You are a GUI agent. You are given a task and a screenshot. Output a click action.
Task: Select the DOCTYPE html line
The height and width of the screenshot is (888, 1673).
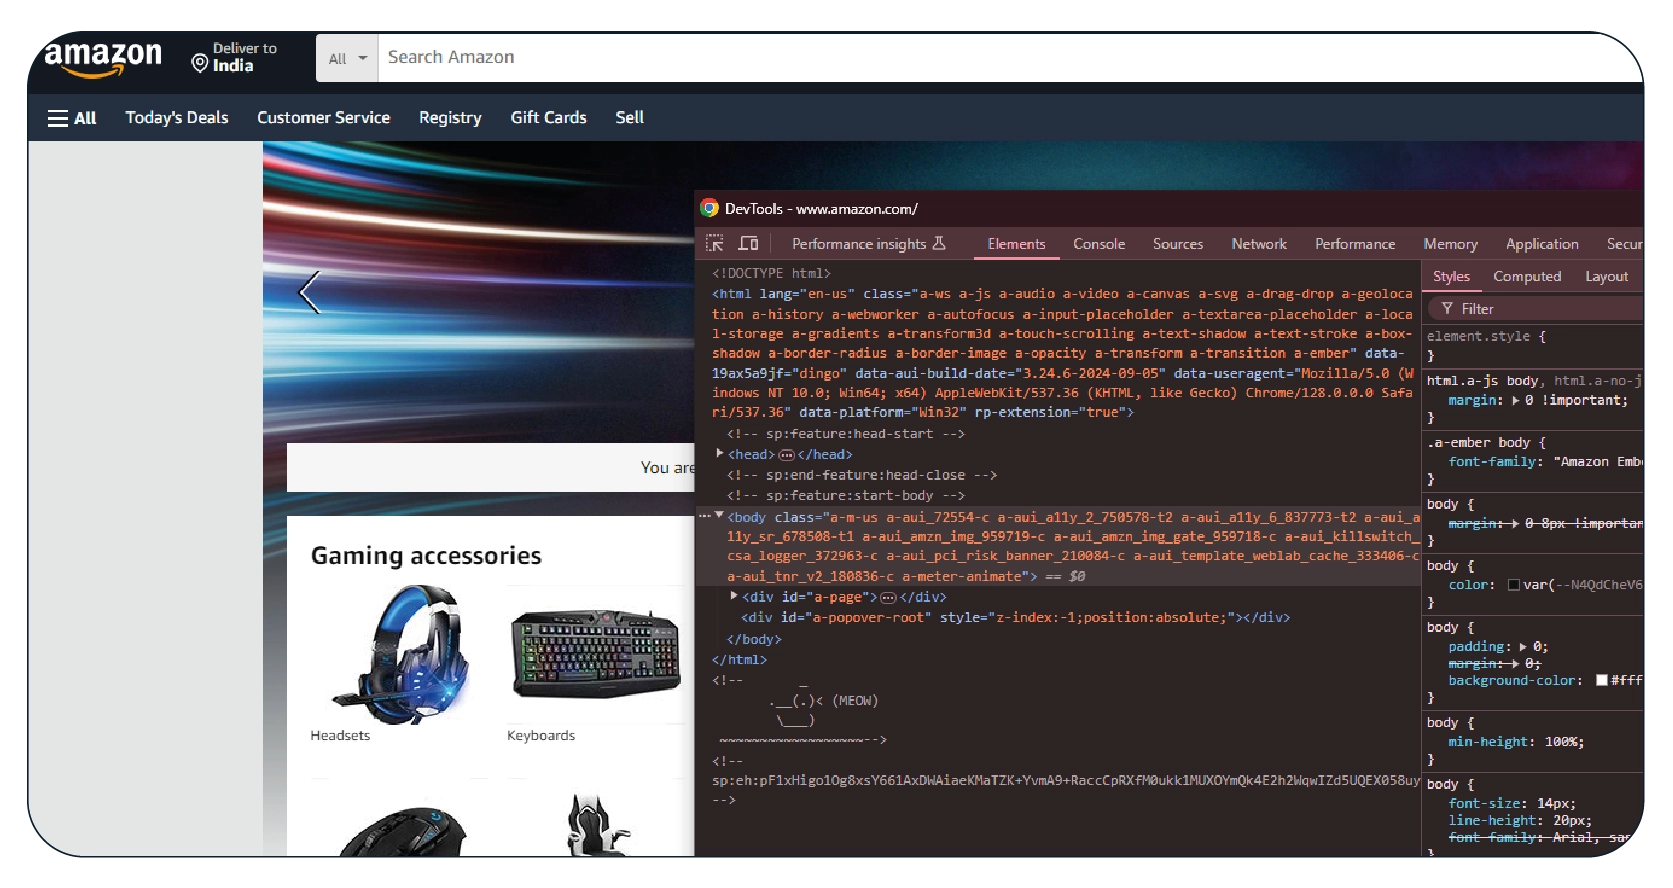(x=771, y=273)
